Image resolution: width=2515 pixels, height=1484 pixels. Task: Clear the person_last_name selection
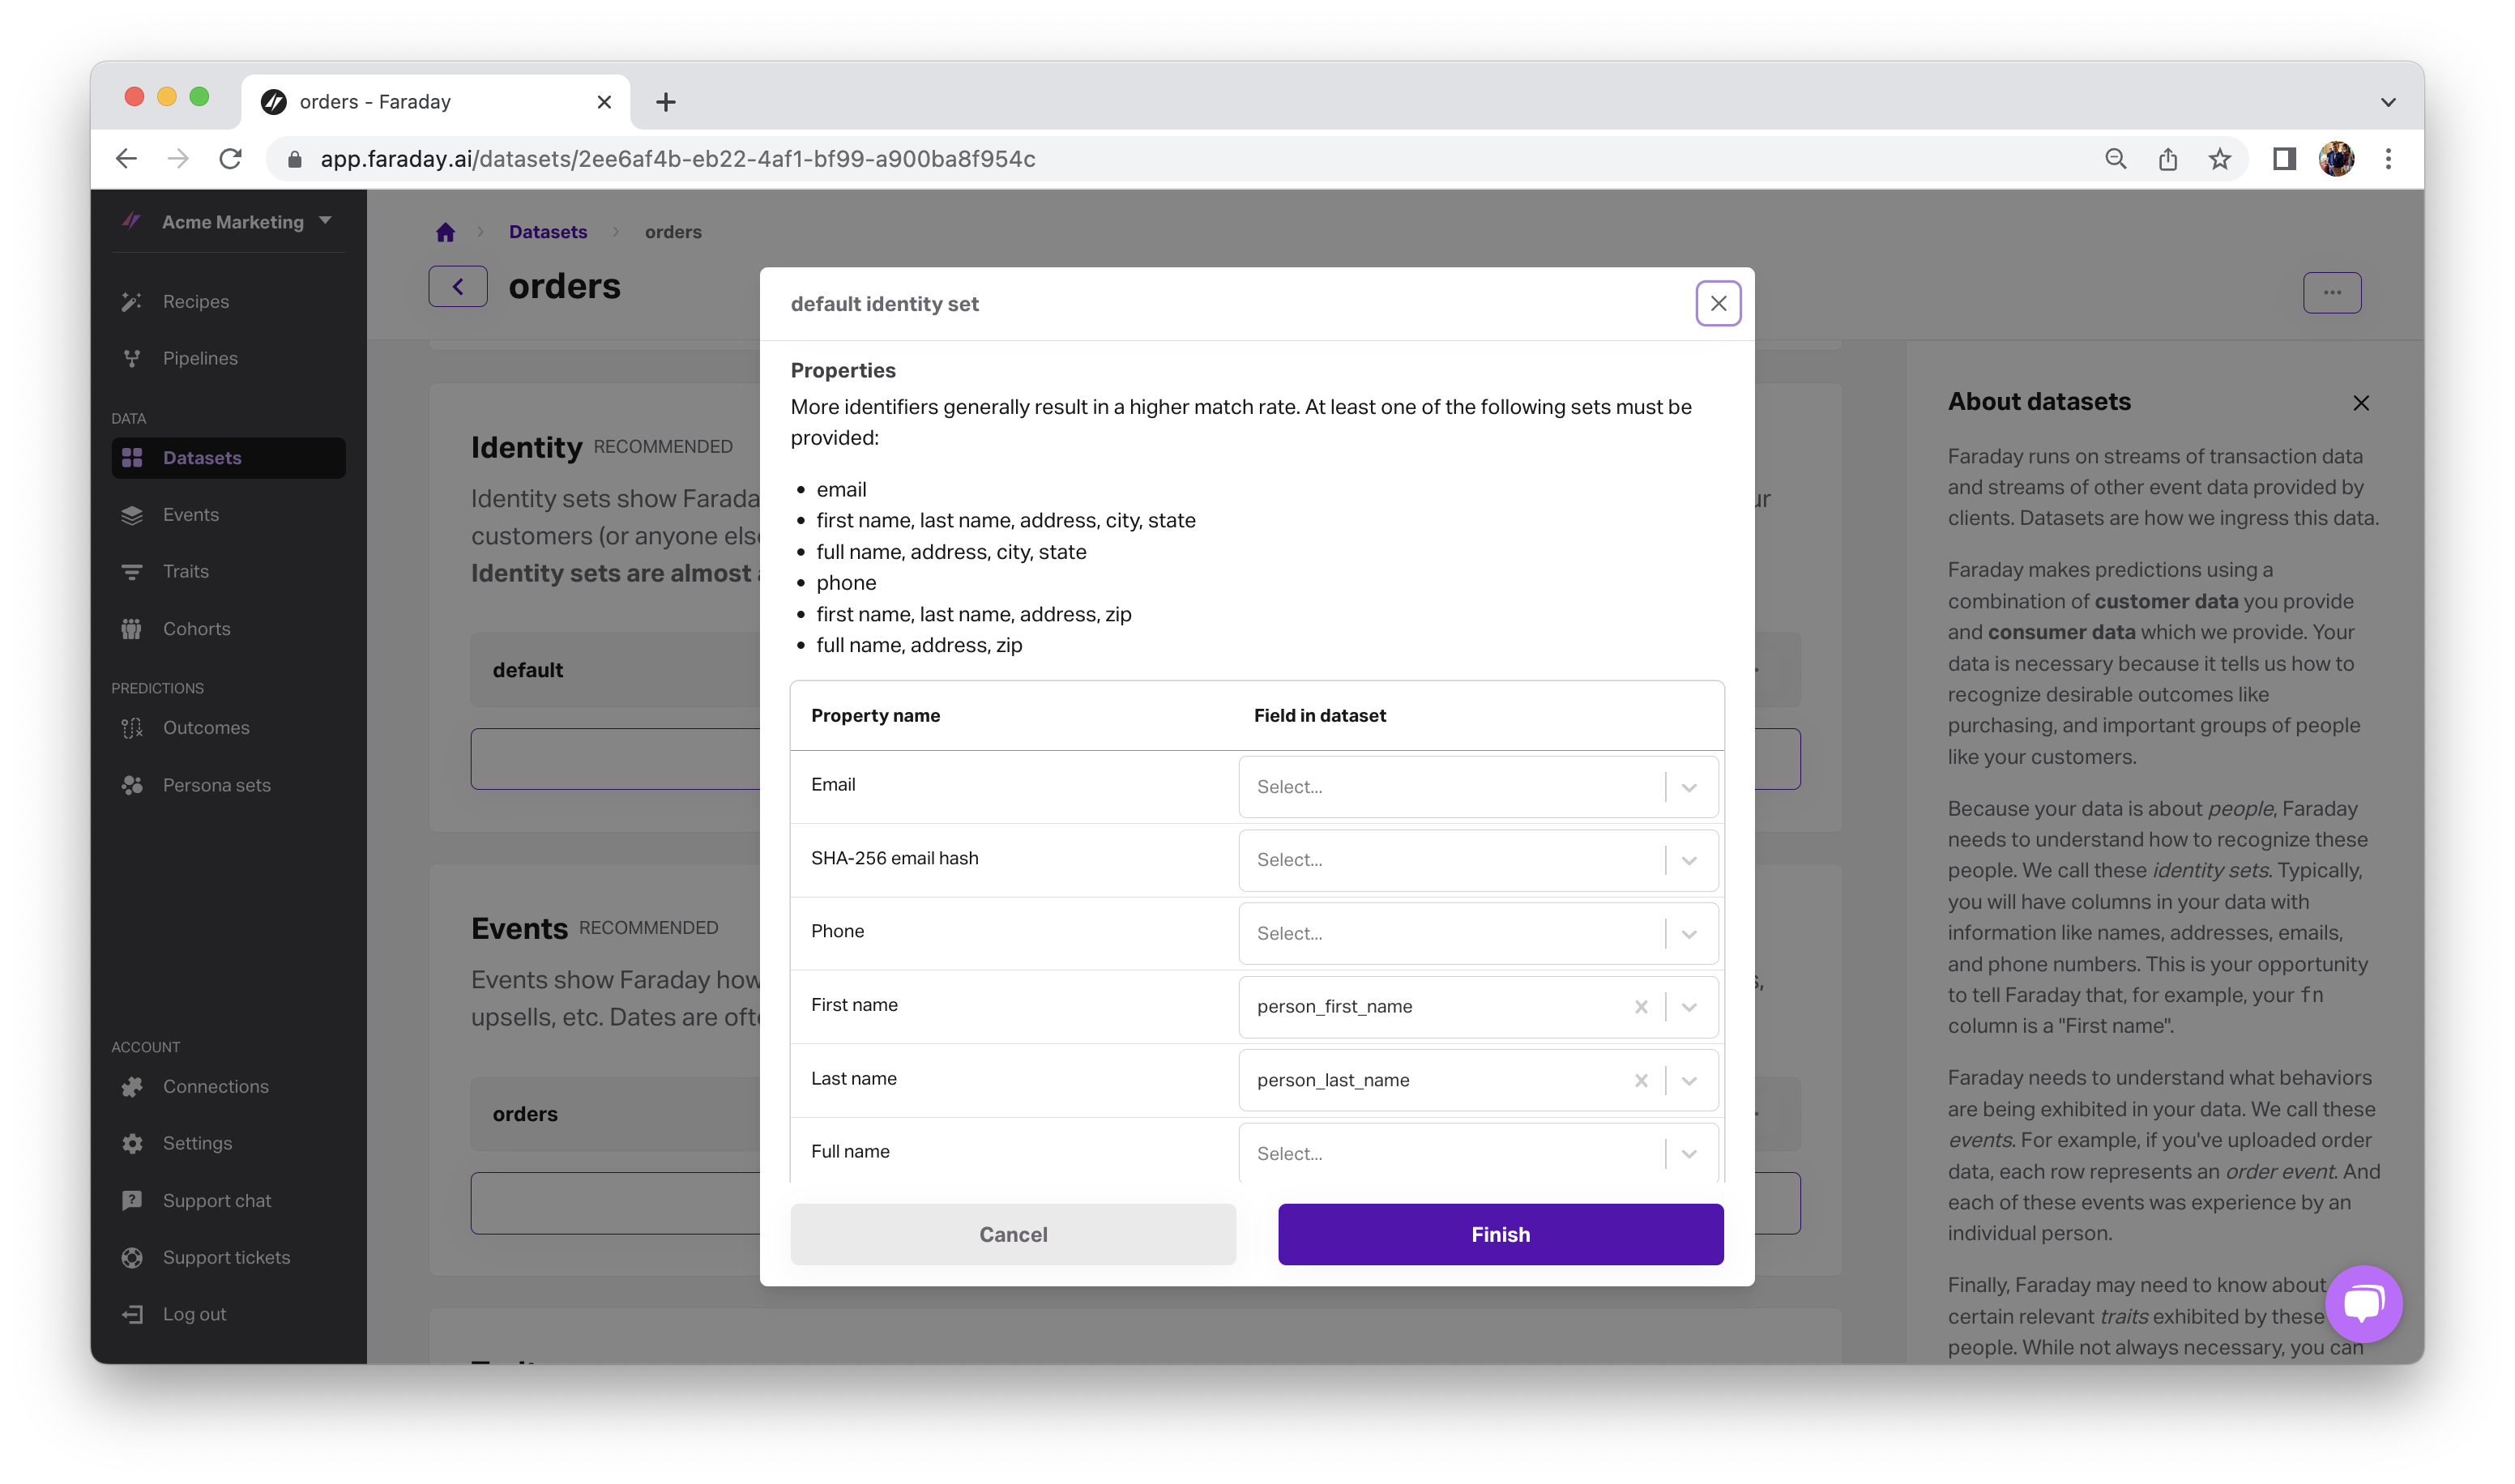click(x=1640, y=1080)
